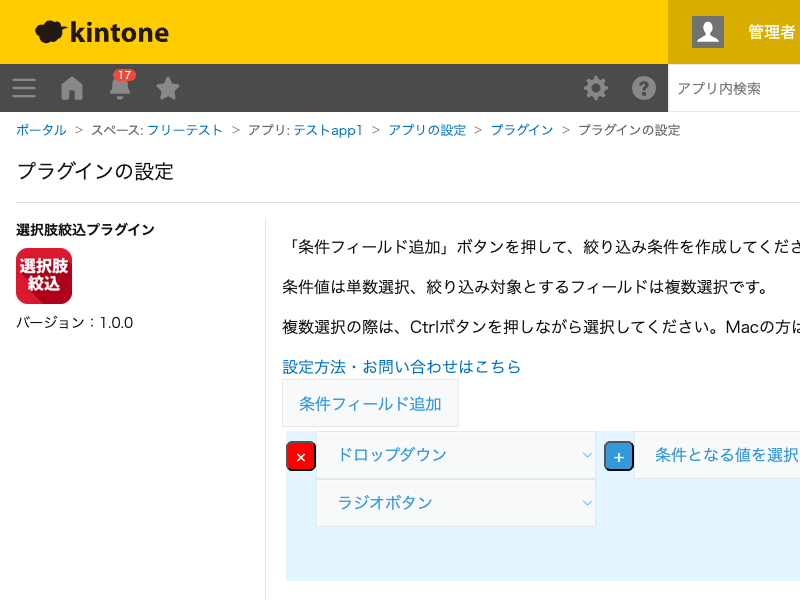Click the kintone logo
The image size is (800, 600).
point(102,32)
